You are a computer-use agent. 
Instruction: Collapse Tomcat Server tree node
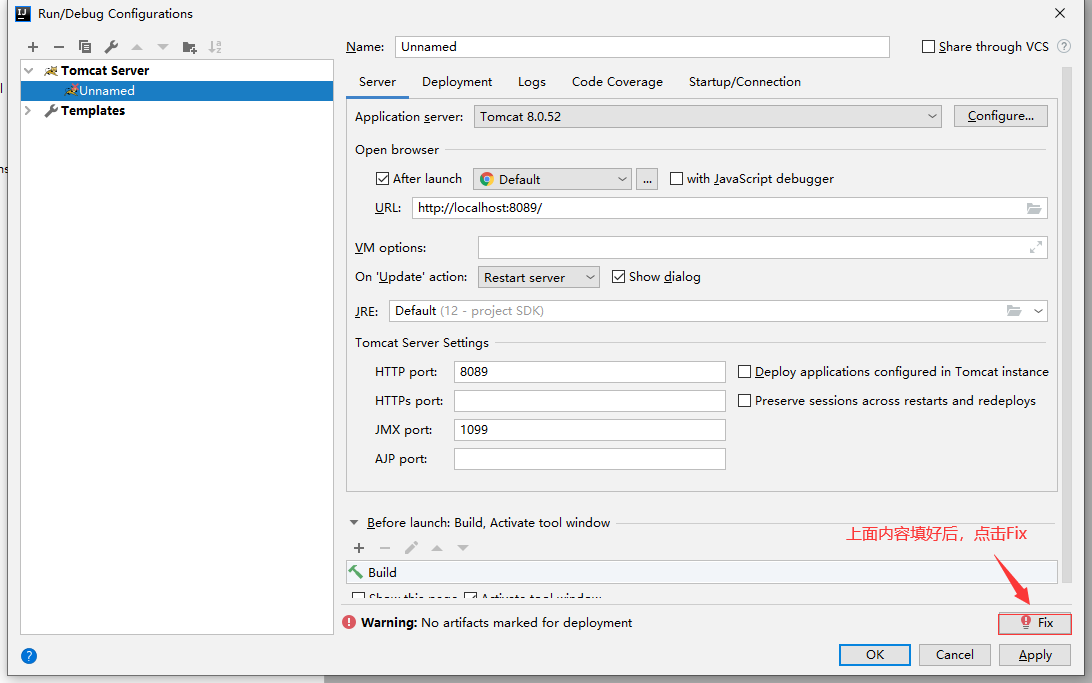click(x=29, y=70)
